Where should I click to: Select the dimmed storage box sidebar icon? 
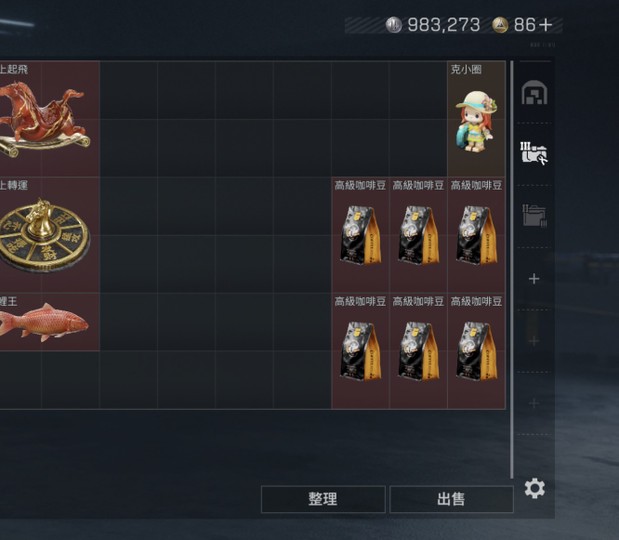[x=534, y=216]
